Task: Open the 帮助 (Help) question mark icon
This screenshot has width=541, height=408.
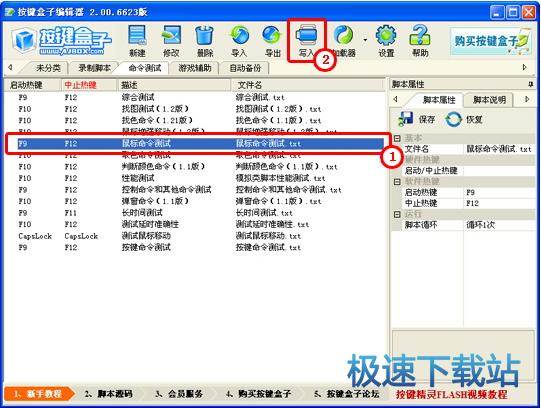Action: tap(420, 41)
